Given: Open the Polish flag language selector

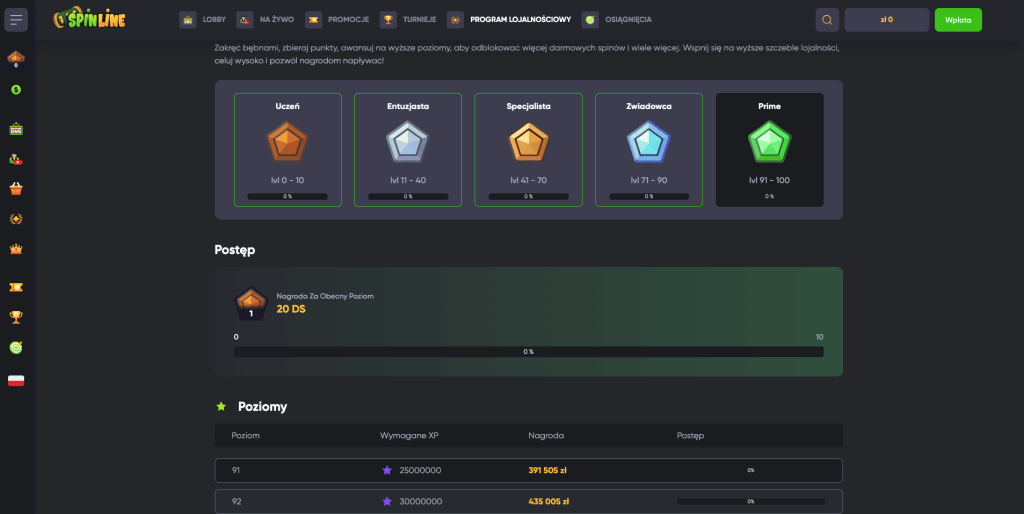Looking at the screenshot, I should tap(16, 380).
